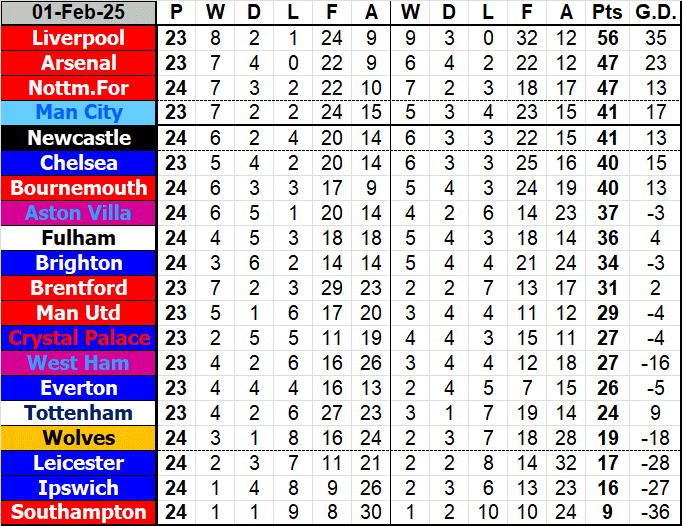The height and width of the screenshot is (526, 682).
Task: Select the P column header
Action: [x=177, y=13]
